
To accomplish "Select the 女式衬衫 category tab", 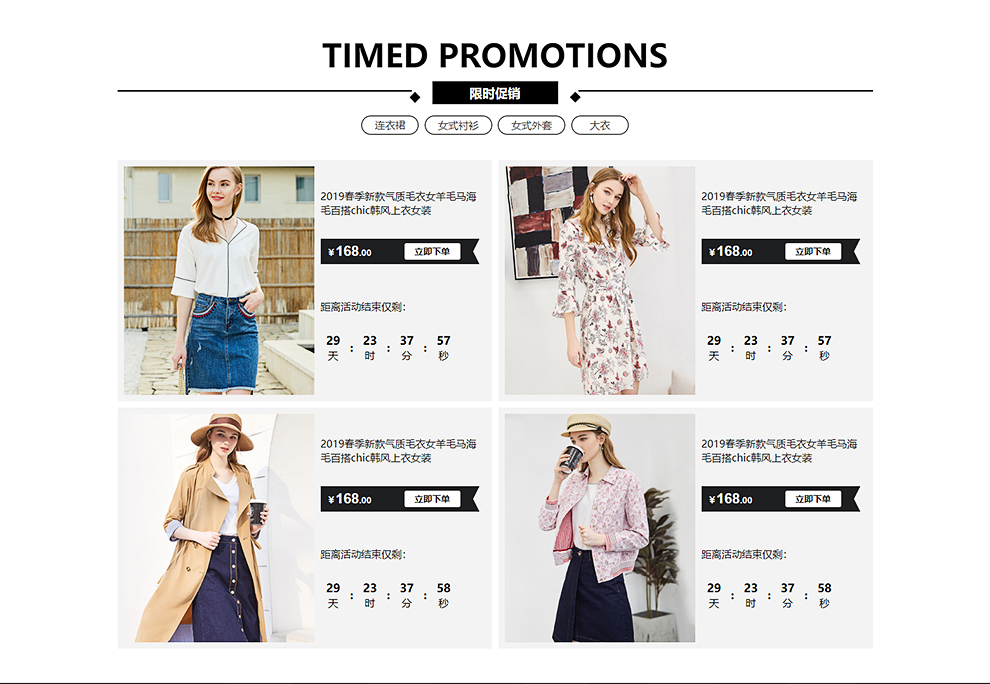I will tap(458, 125).
